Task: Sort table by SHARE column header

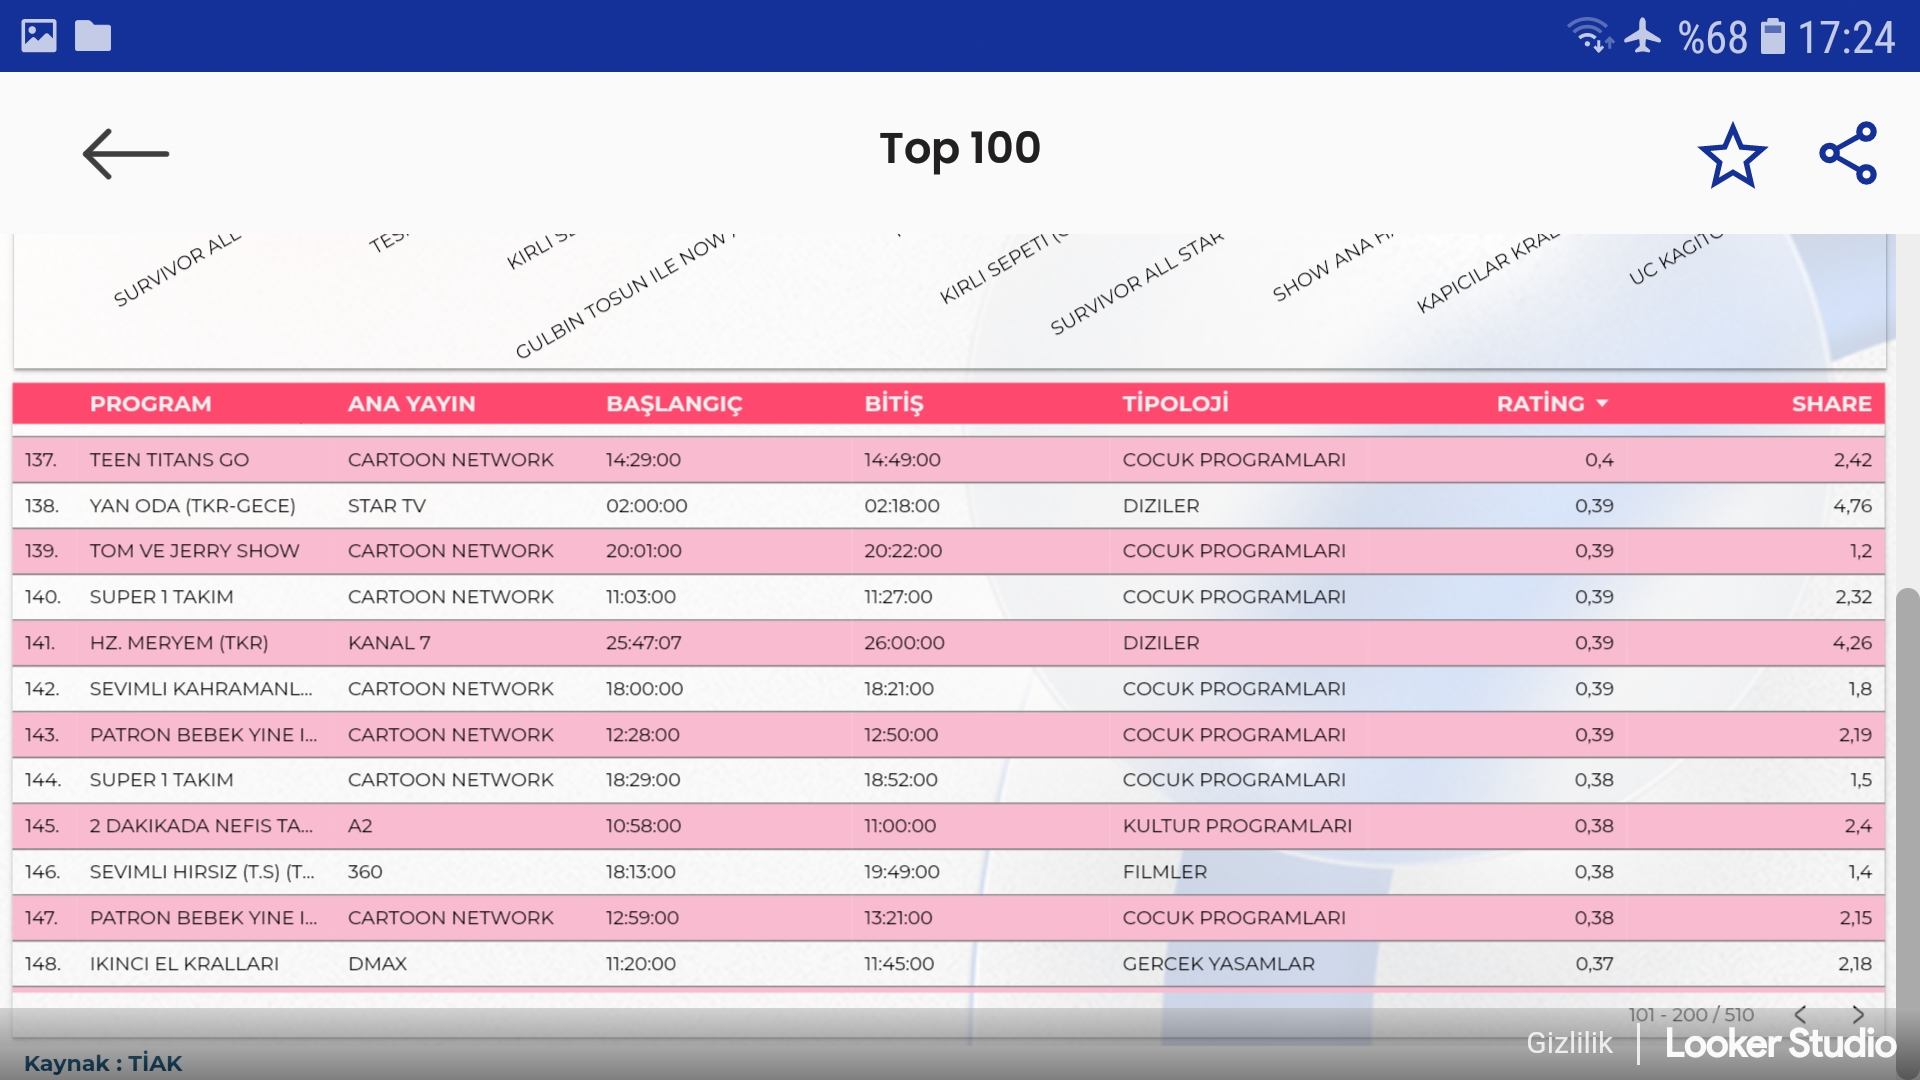Action: (x=1831, y=404)
